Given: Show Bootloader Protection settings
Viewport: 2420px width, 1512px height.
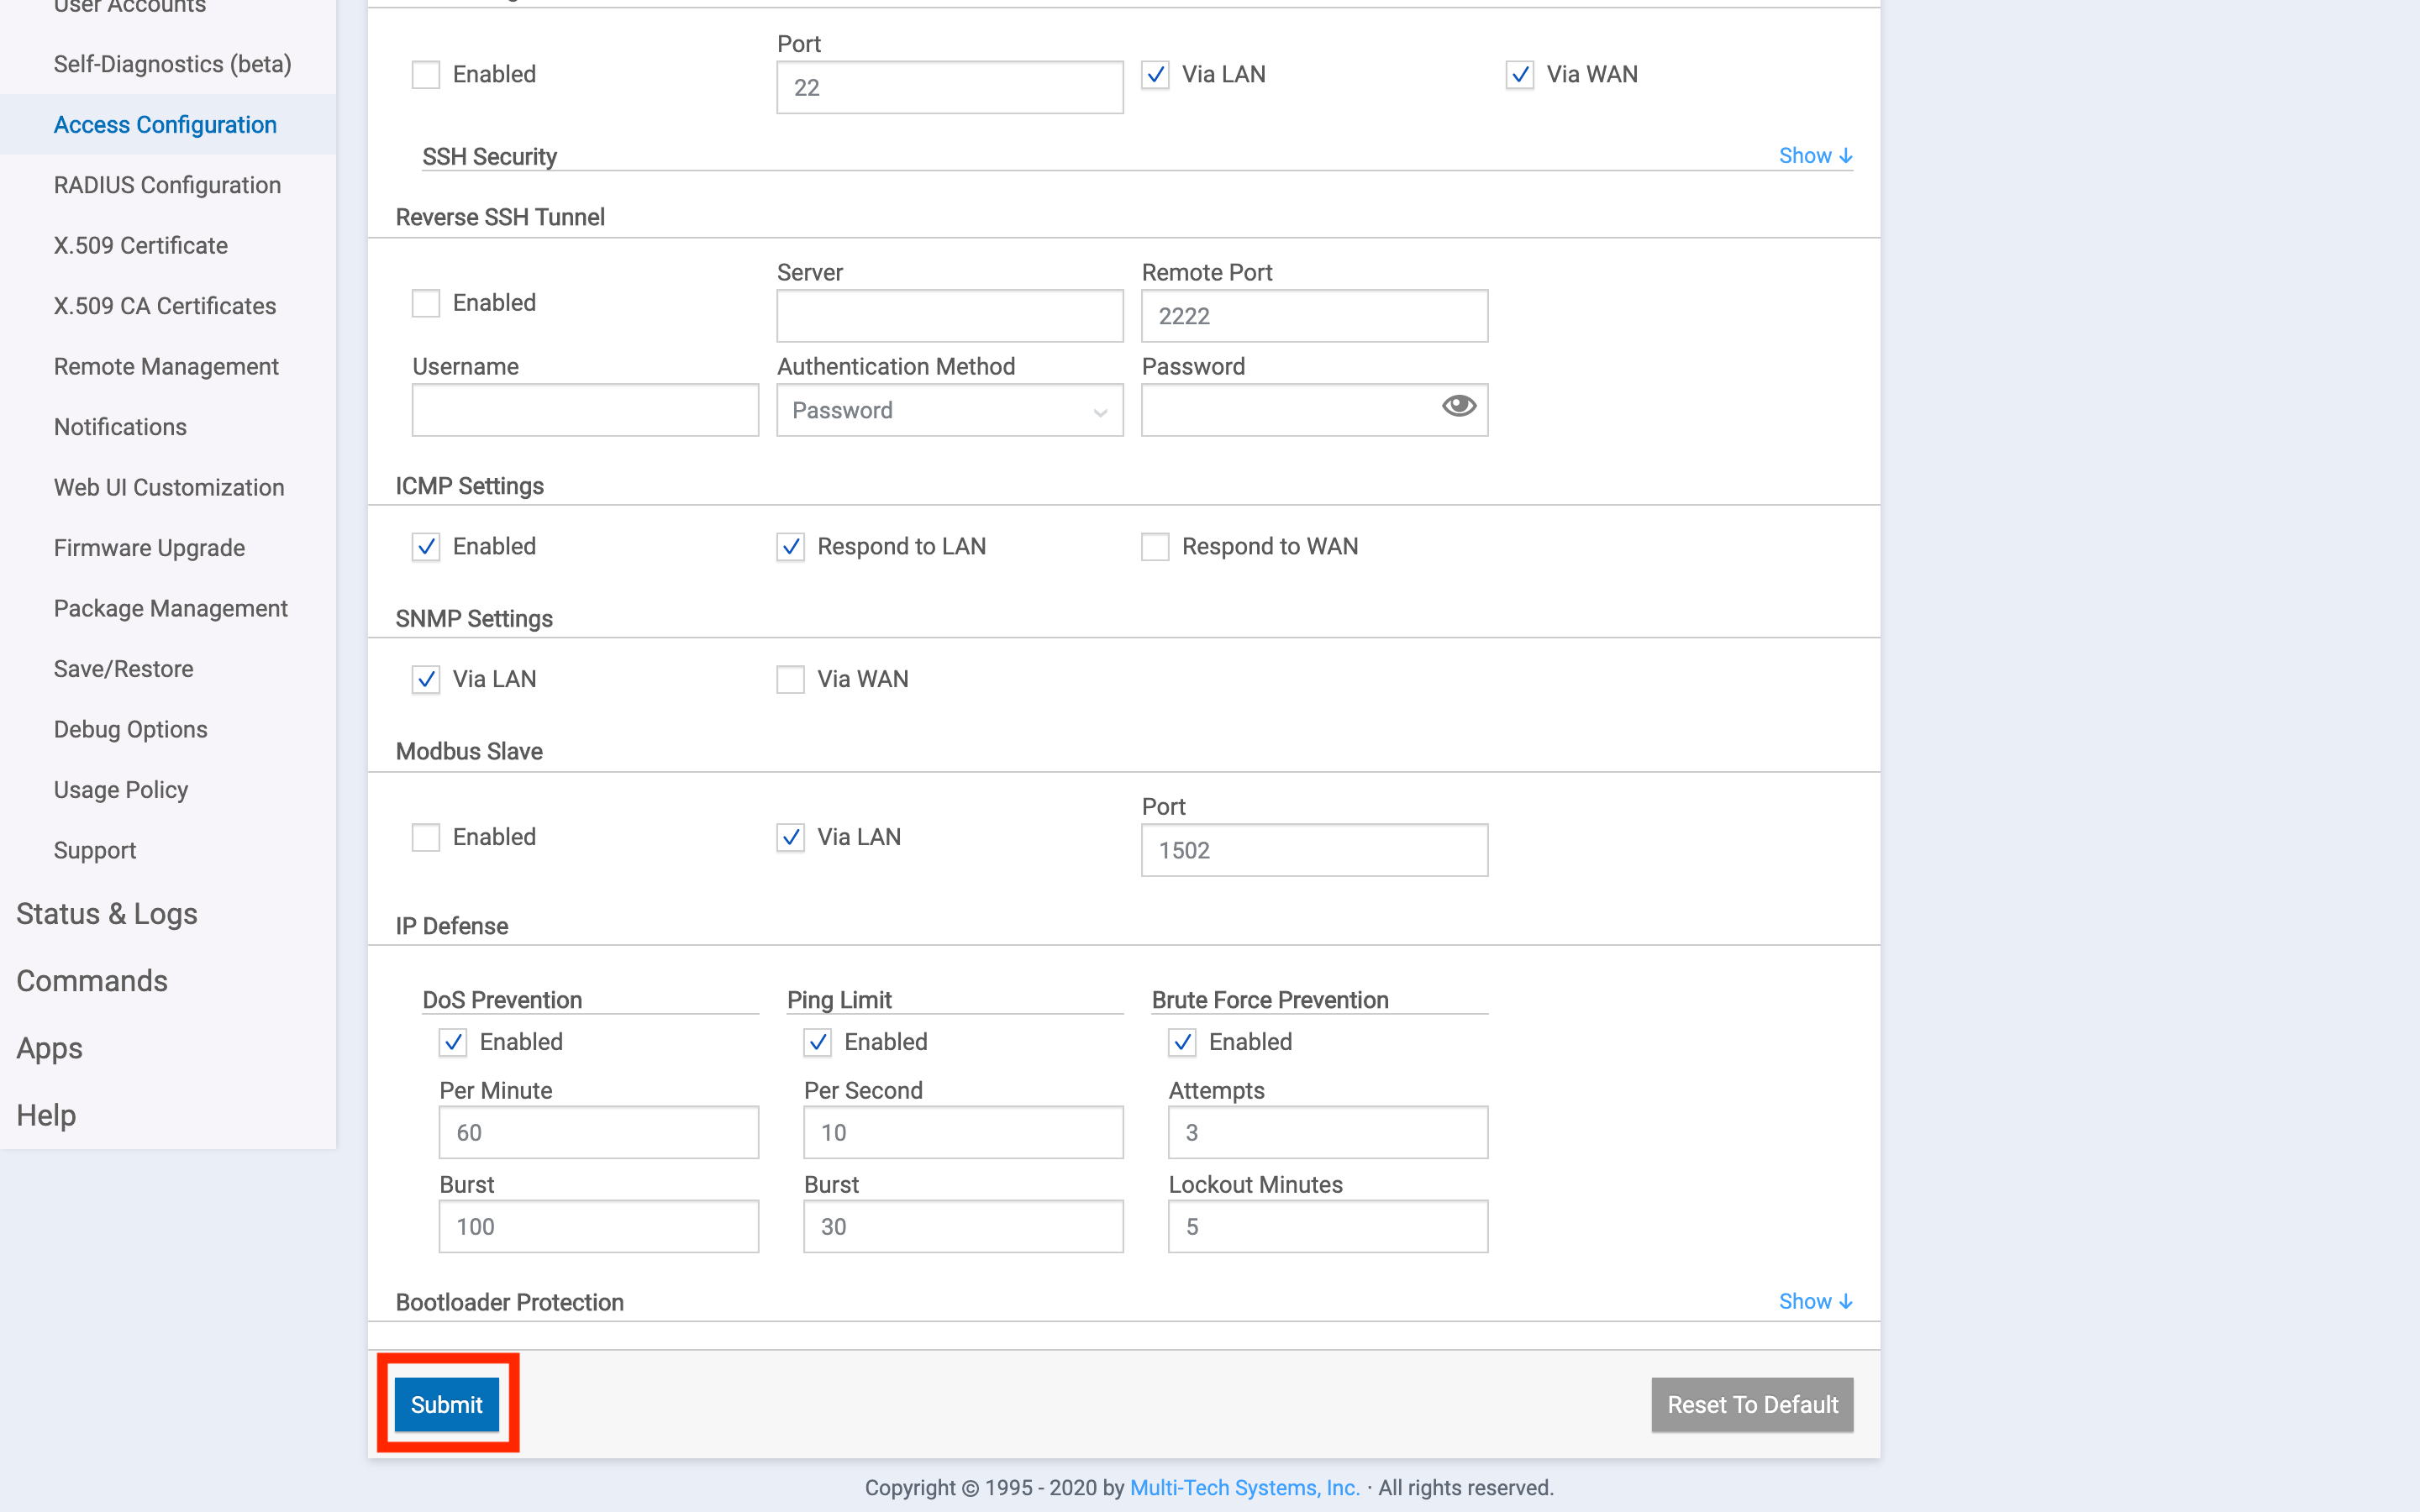Looking at the screenshot, I should pos(1813,1301).
